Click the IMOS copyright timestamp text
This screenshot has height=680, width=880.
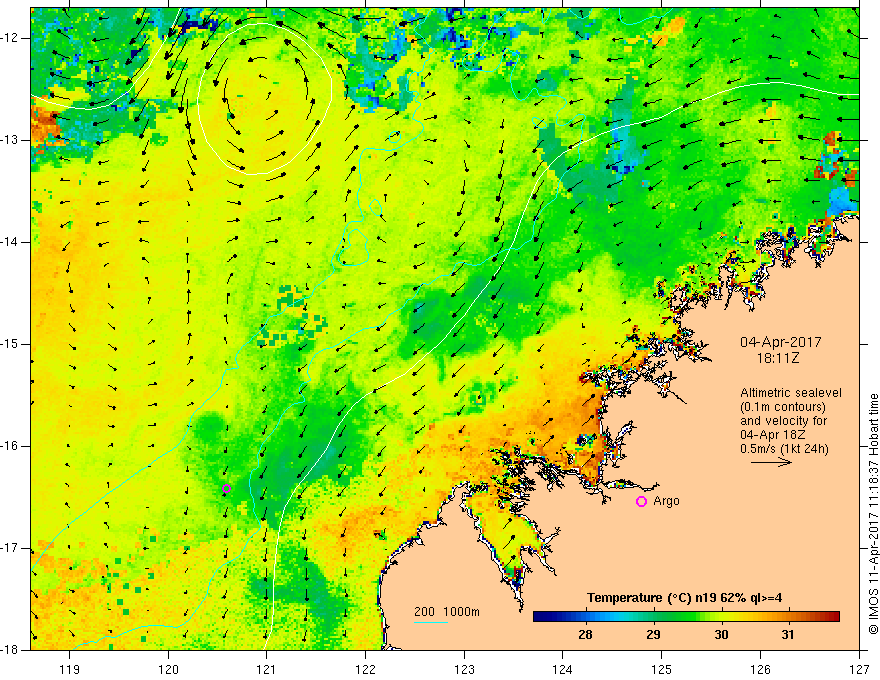[873, 514]
